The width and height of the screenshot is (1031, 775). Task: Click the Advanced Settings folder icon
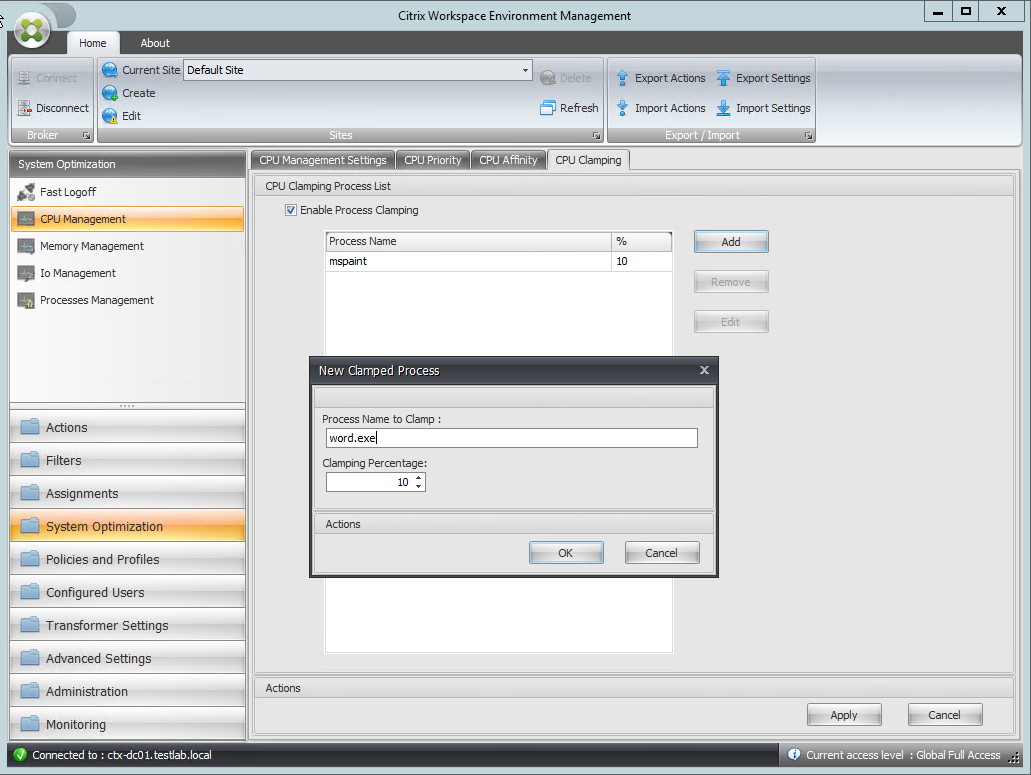(x=30, y=658)
